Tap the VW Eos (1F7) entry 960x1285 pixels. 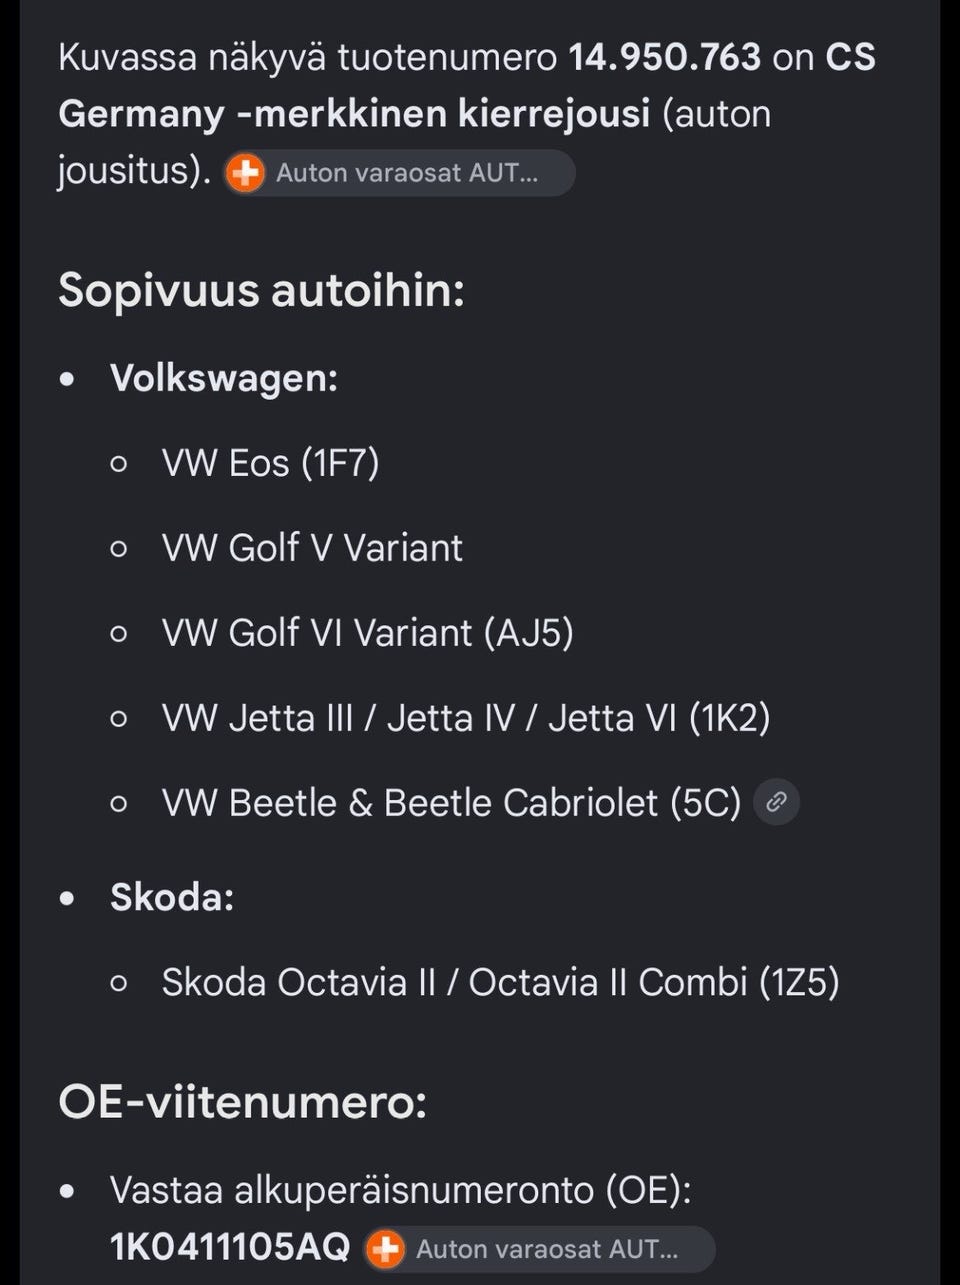click(x=271, y=464)
